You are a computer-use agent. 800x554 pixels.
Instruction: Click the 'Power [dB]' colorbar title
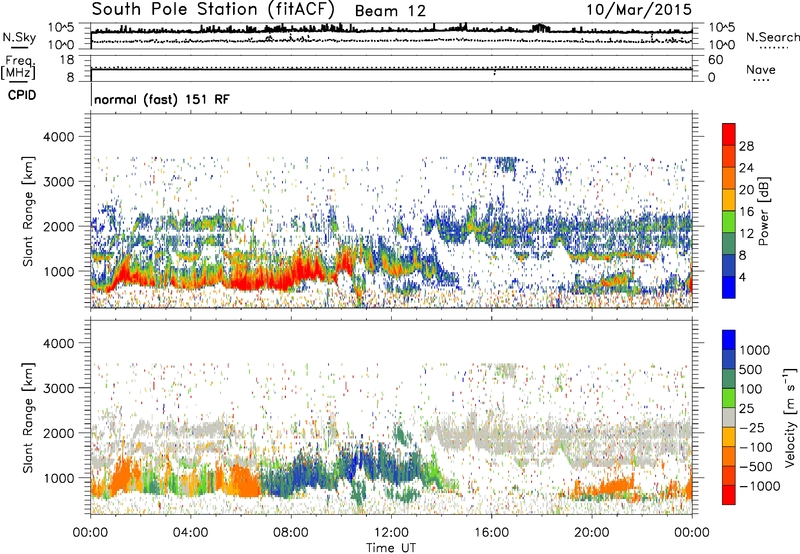tap(763, 211)
